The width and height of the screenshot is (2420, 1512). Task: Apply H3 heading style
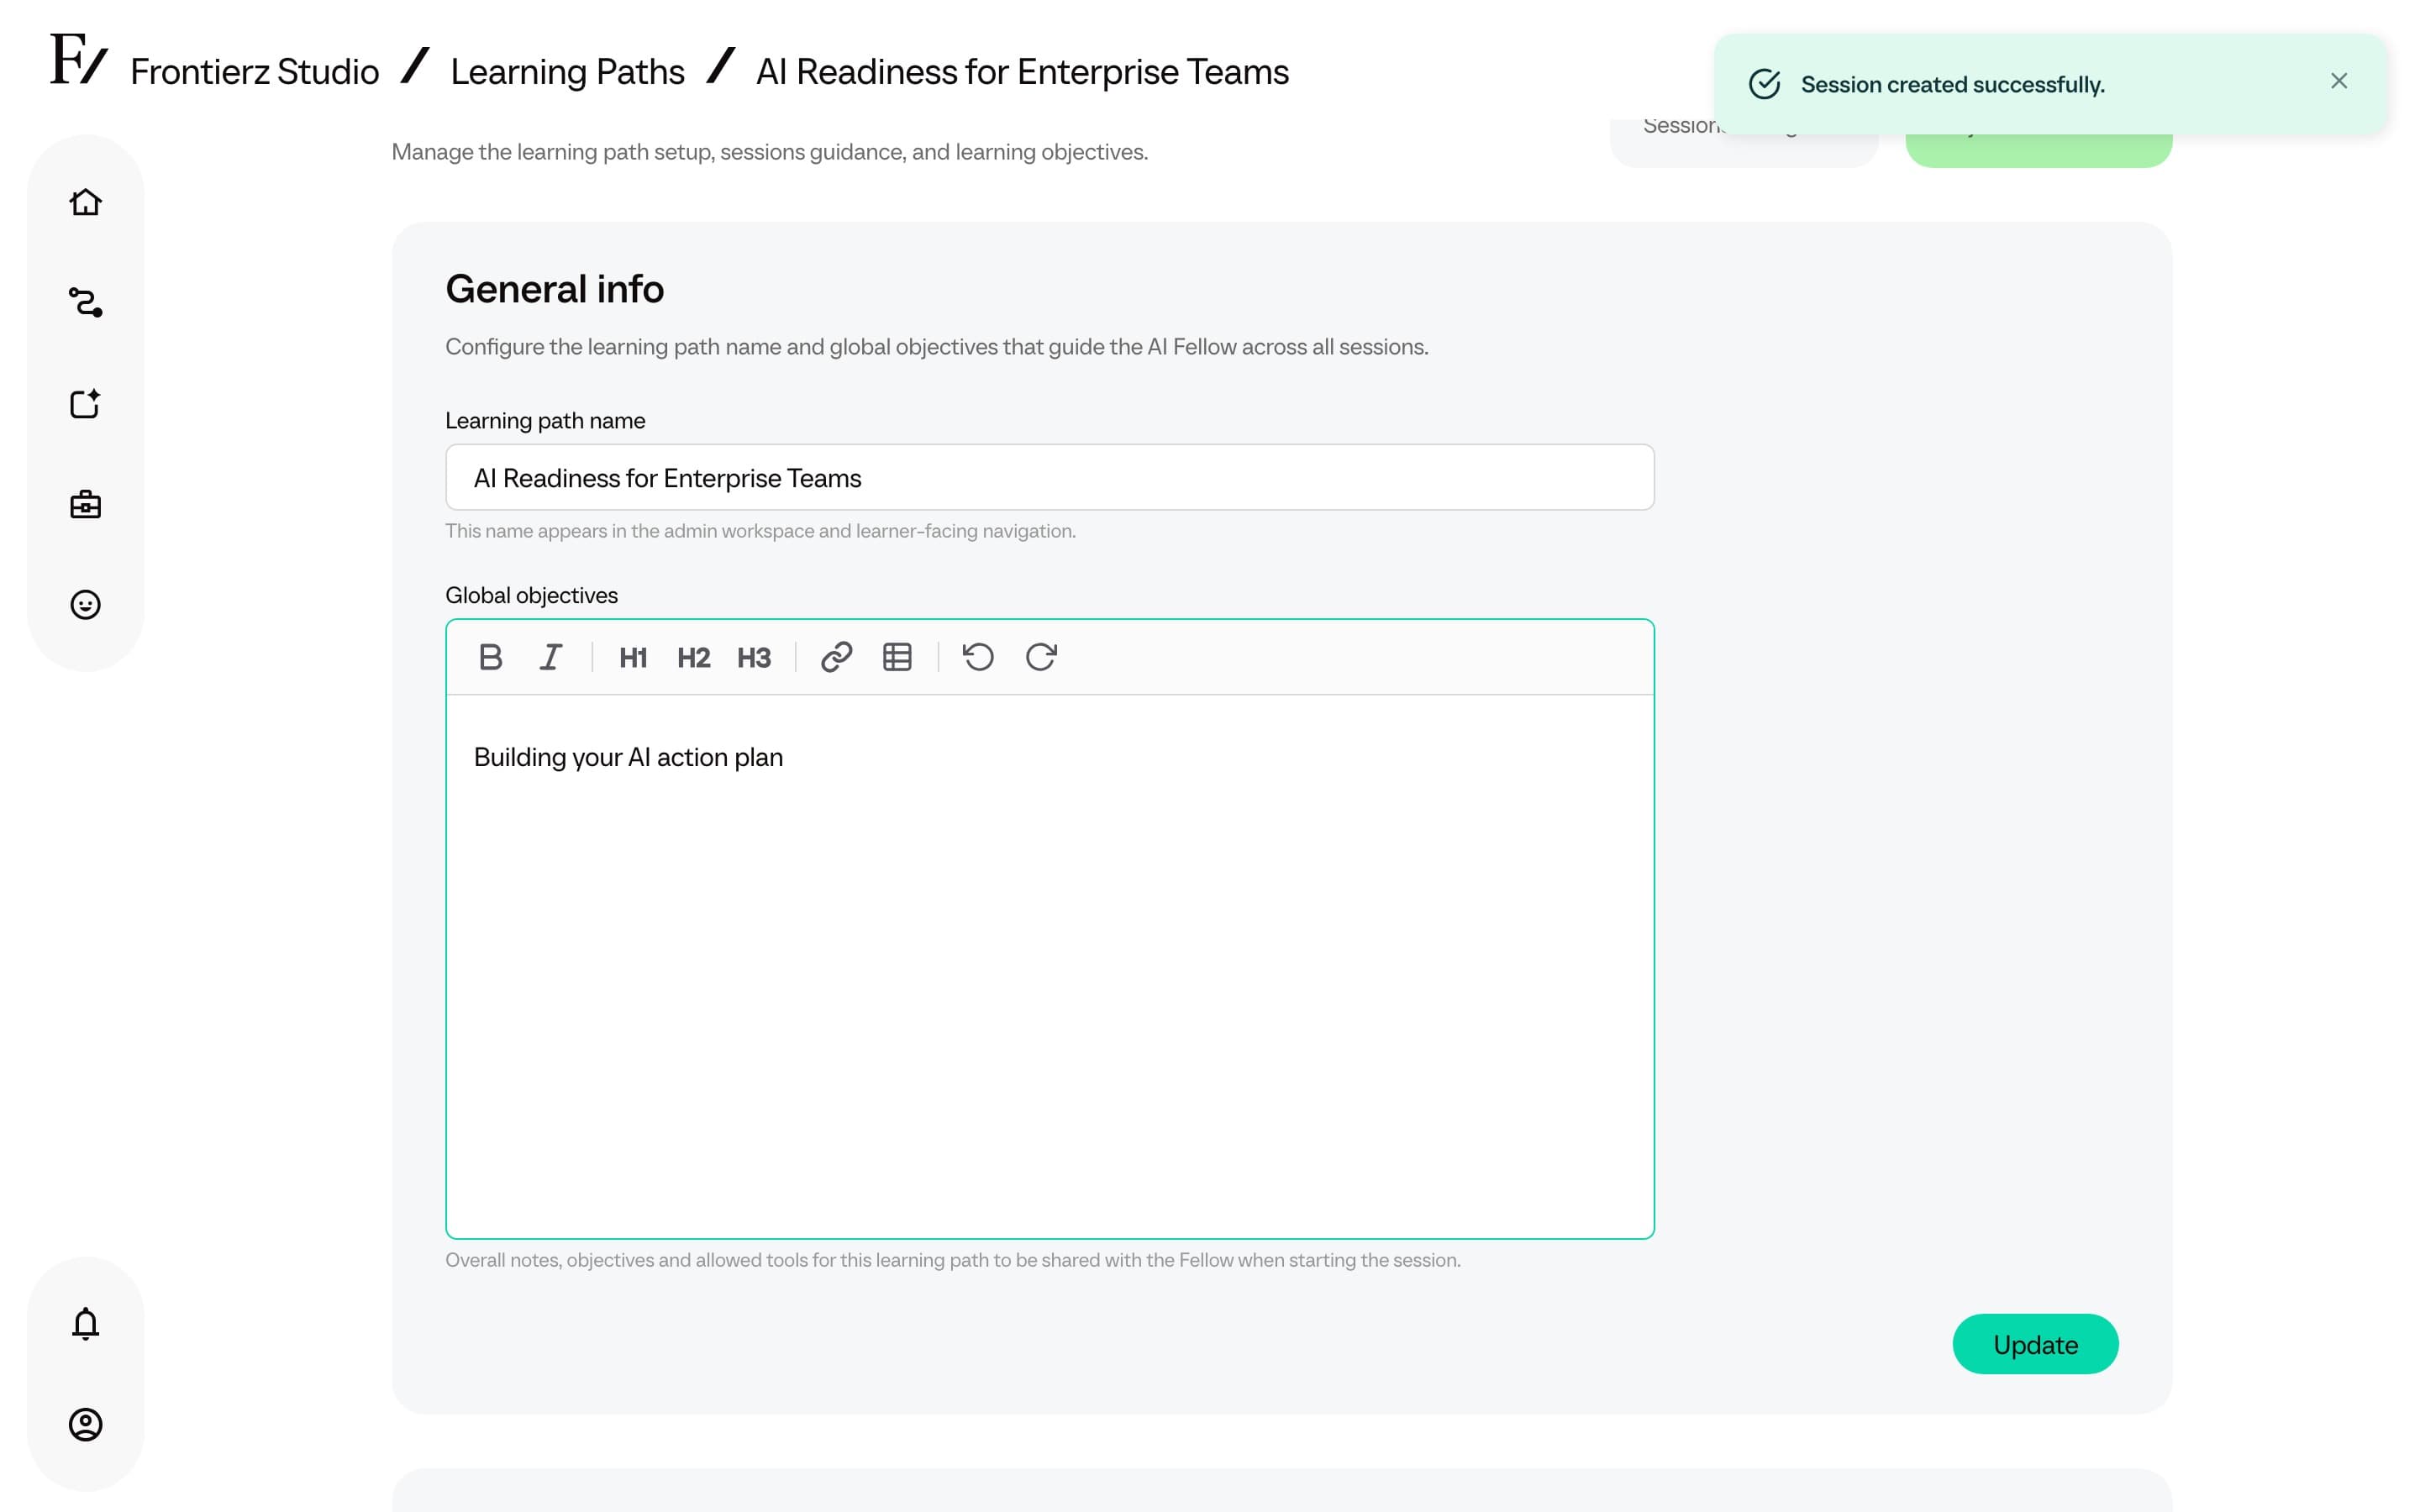tap(754, 657)
